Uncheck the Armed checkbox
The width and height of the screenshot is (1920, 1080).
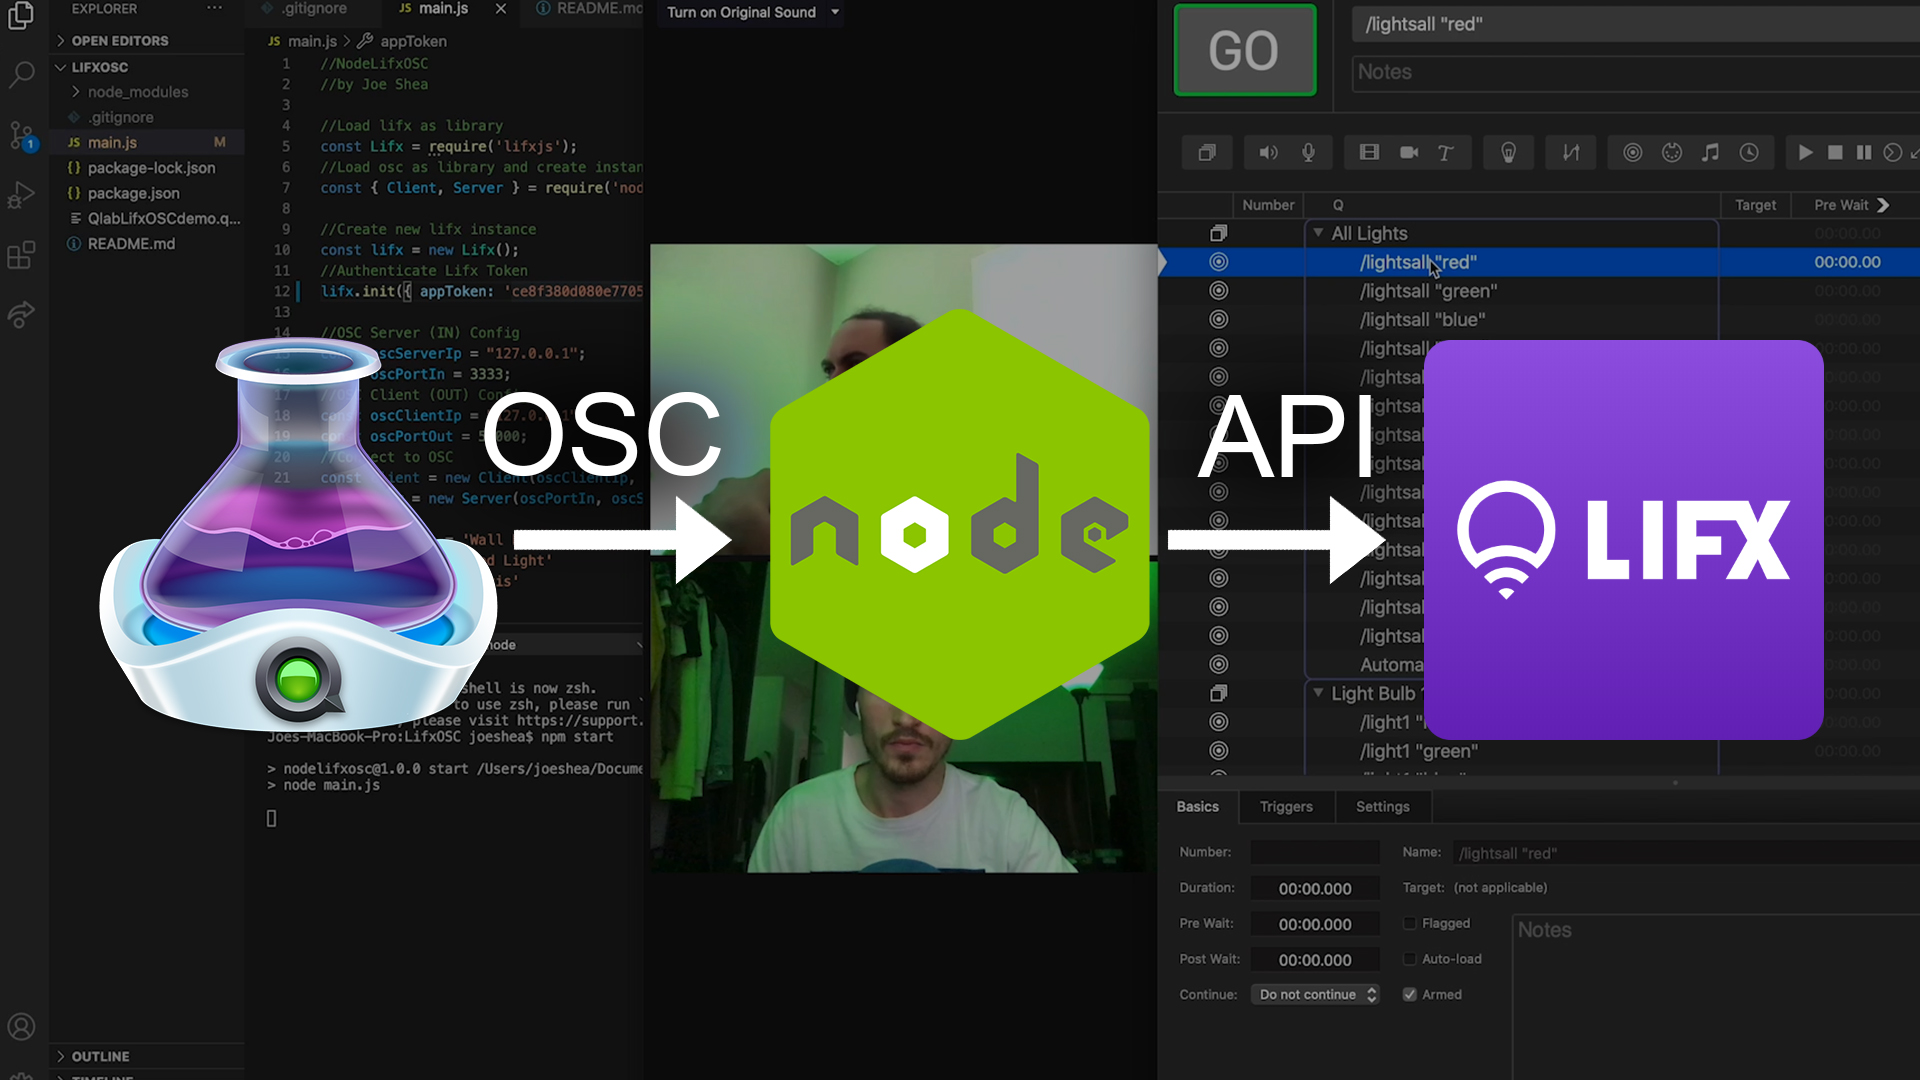[x=1410, y=994]
